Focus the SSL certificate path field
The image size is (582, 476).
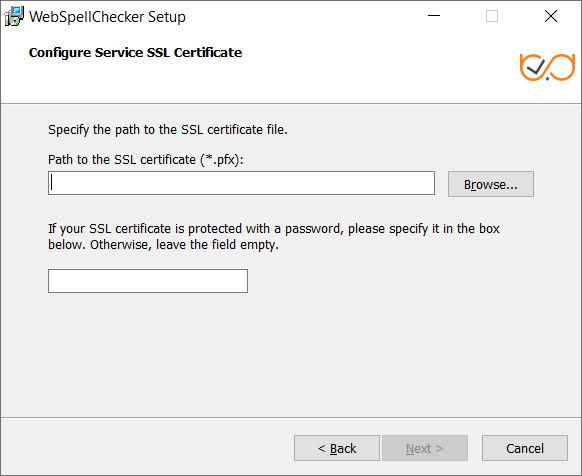click(241, 183)
